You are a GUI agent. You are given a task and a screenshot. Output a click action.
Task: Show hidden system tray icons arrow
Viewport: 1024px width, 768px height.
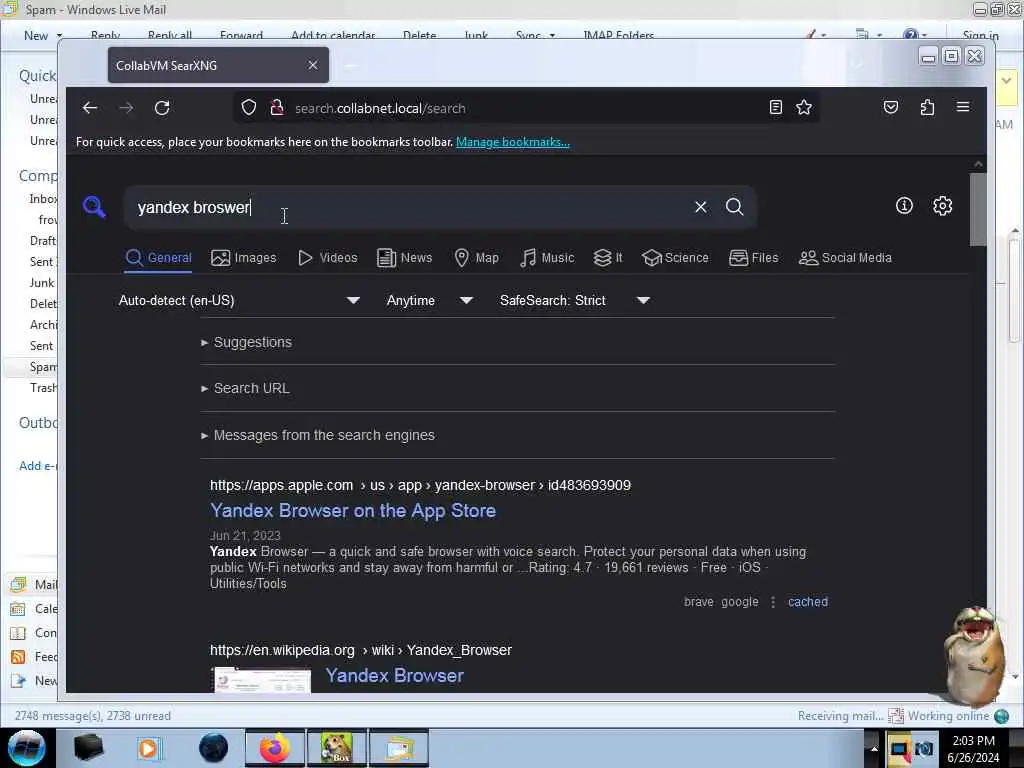click(874, 748)
